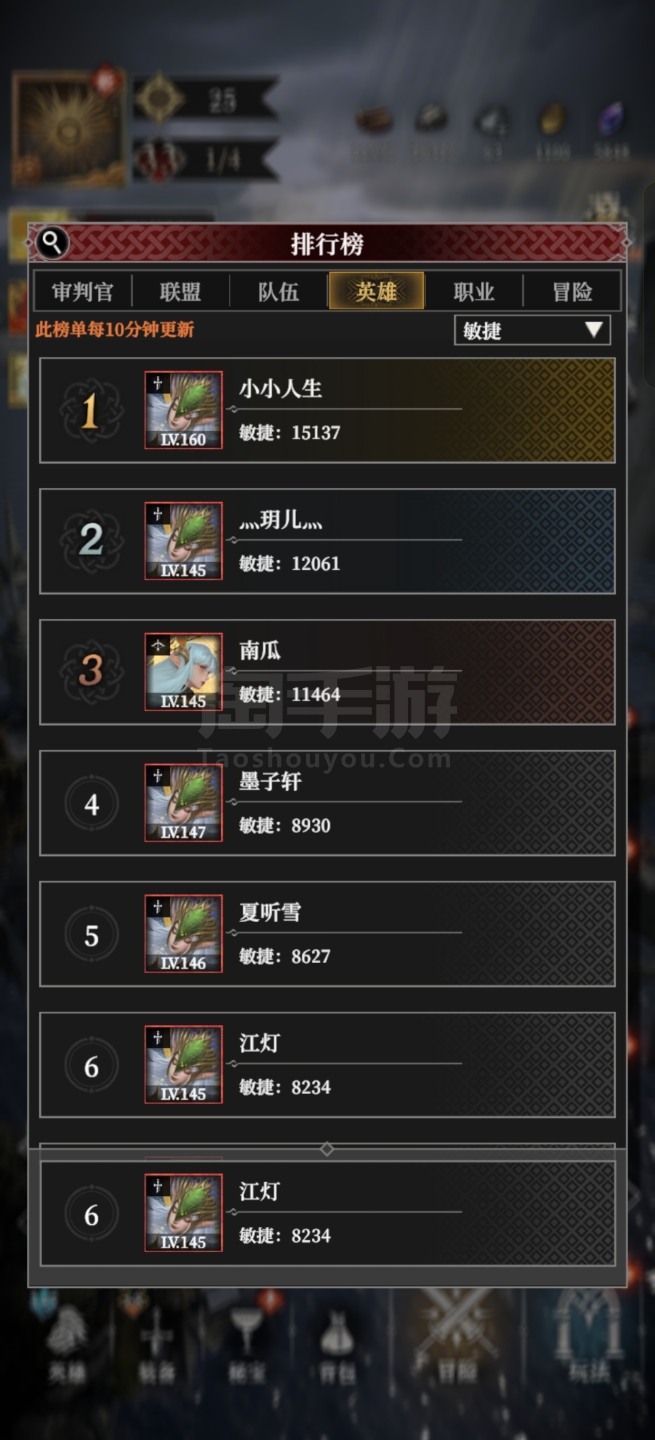Open the leaderboard search magnifier icon
The width and height of the screenshot is (655, 1440).
(52, 242)
